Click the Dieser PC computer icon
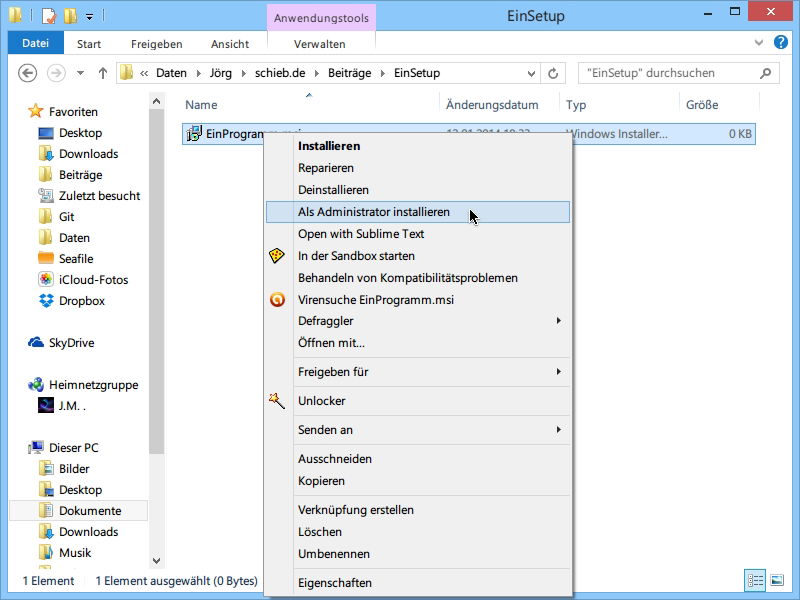This screenshot has height=600, width=800. pyautogui.click(x=36, y=447)
